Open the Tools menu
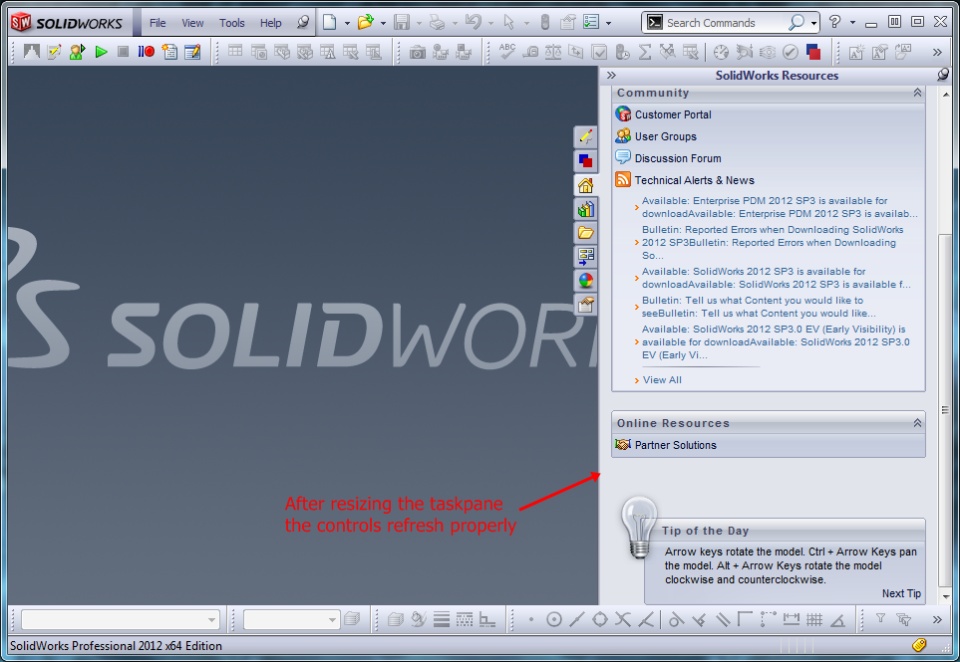 231,23
